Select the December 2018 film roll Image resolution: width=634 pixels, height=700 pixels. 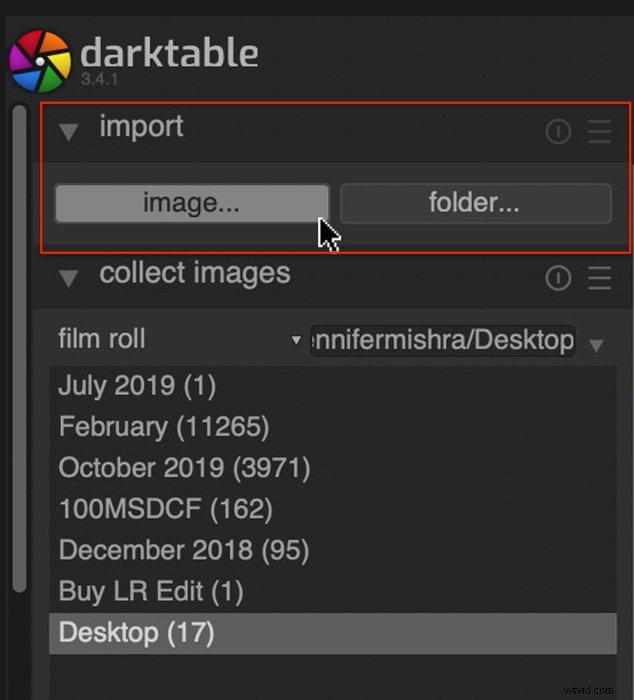click(x=333, y=550)
